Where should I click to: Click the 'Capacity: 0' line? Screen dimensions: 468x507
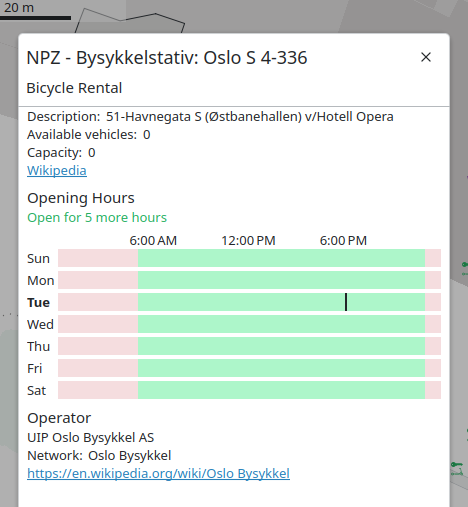coord(61,153)
